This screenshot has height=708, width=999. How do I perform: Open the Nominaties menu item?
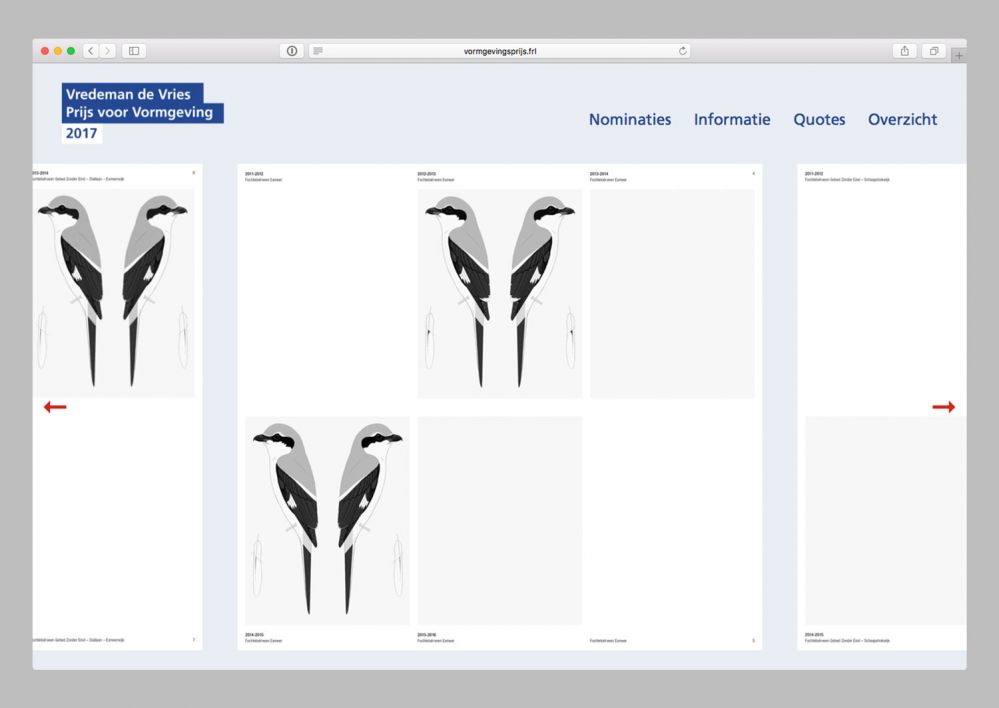pos(630,119)
